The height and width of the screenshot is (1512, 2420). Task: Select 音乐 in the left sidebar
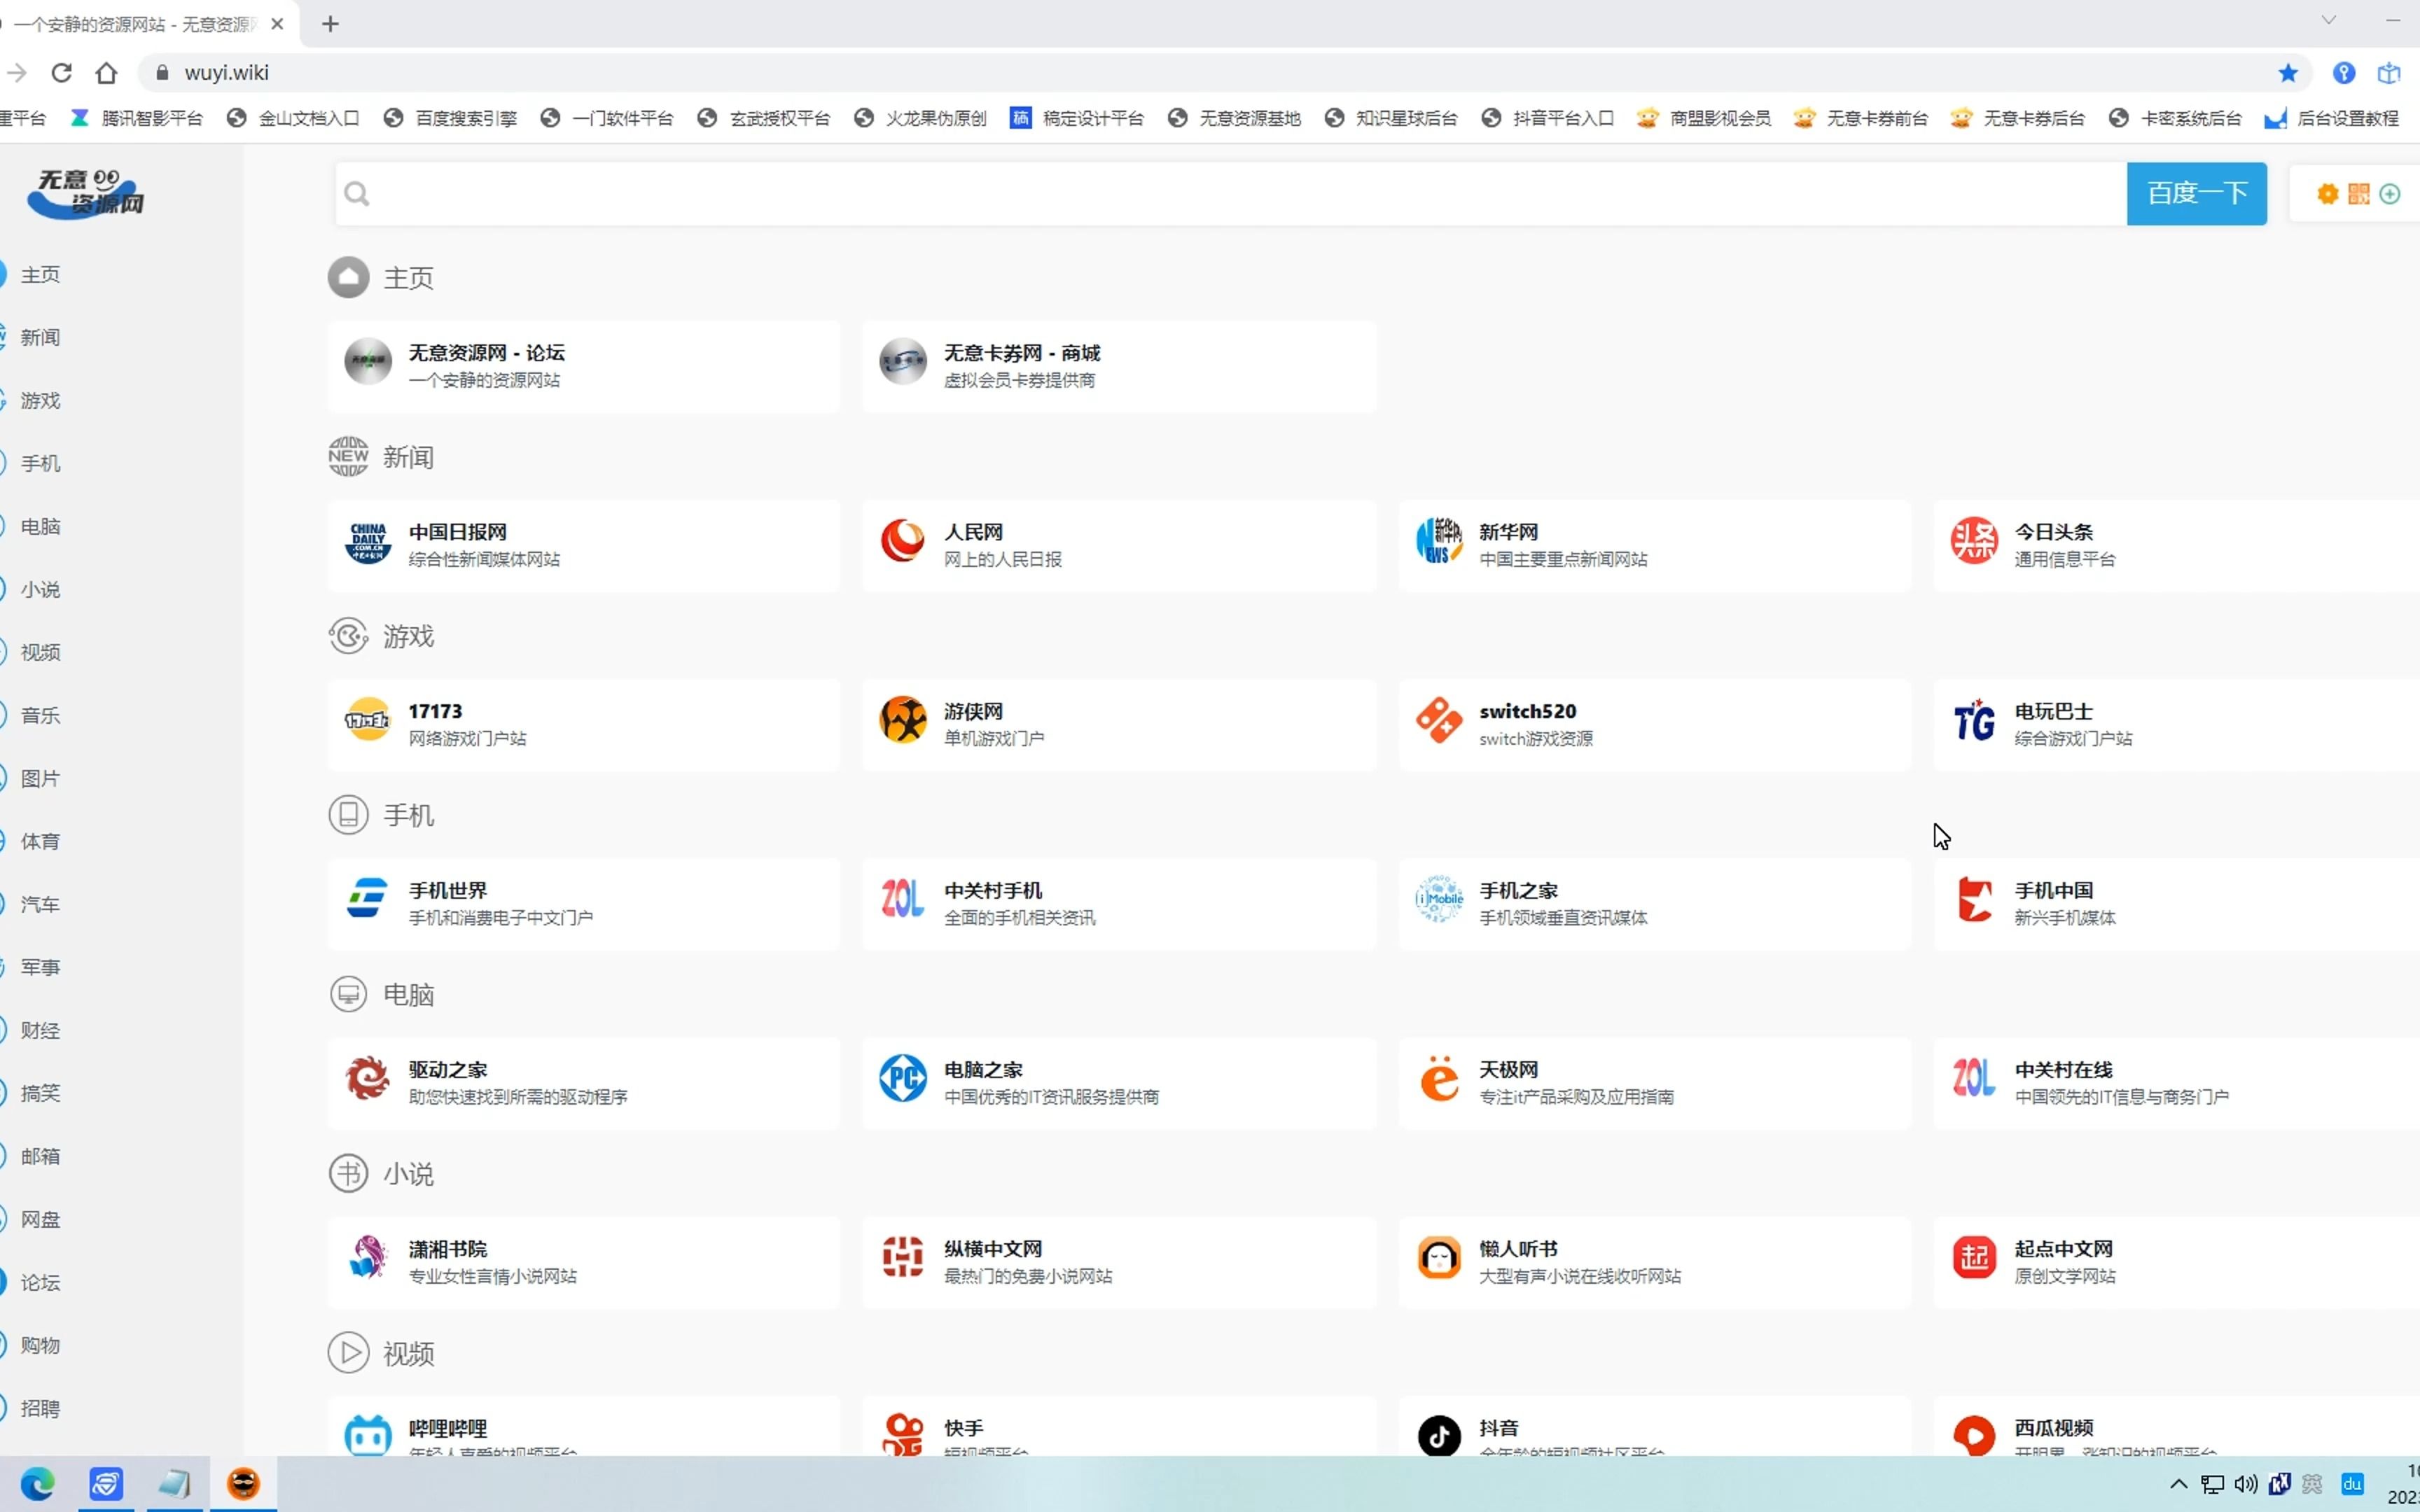click(x=40, y=716)
